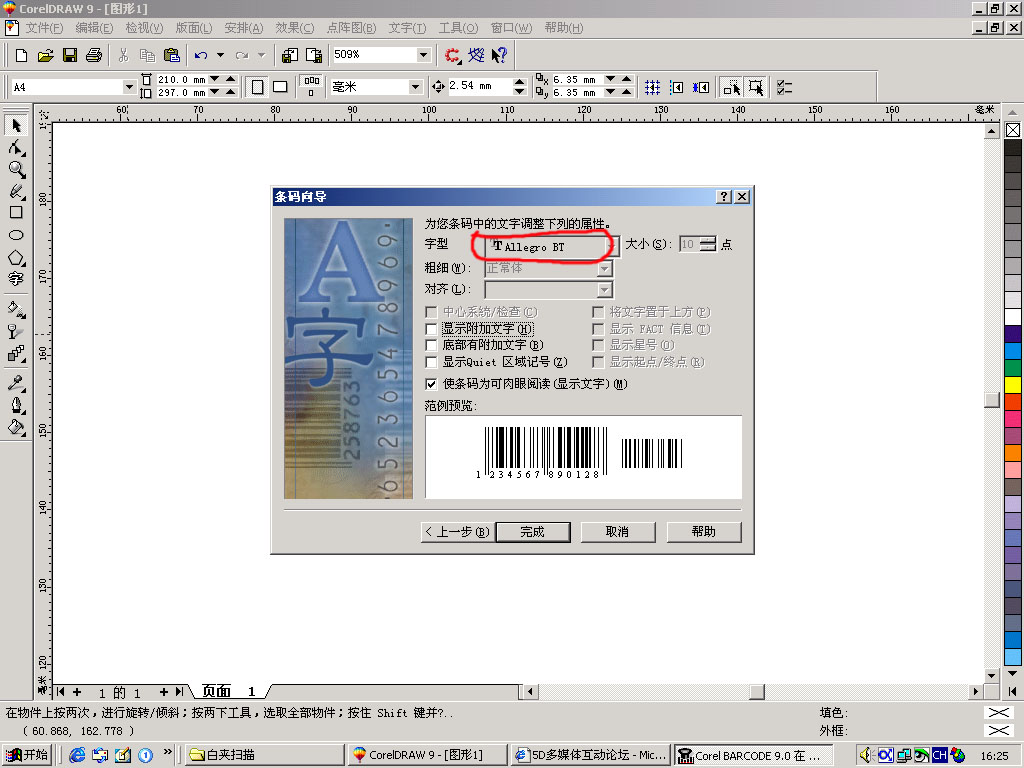Click the Save floppy disk icon
1024x768 pixels.
[x=70, y=56]
